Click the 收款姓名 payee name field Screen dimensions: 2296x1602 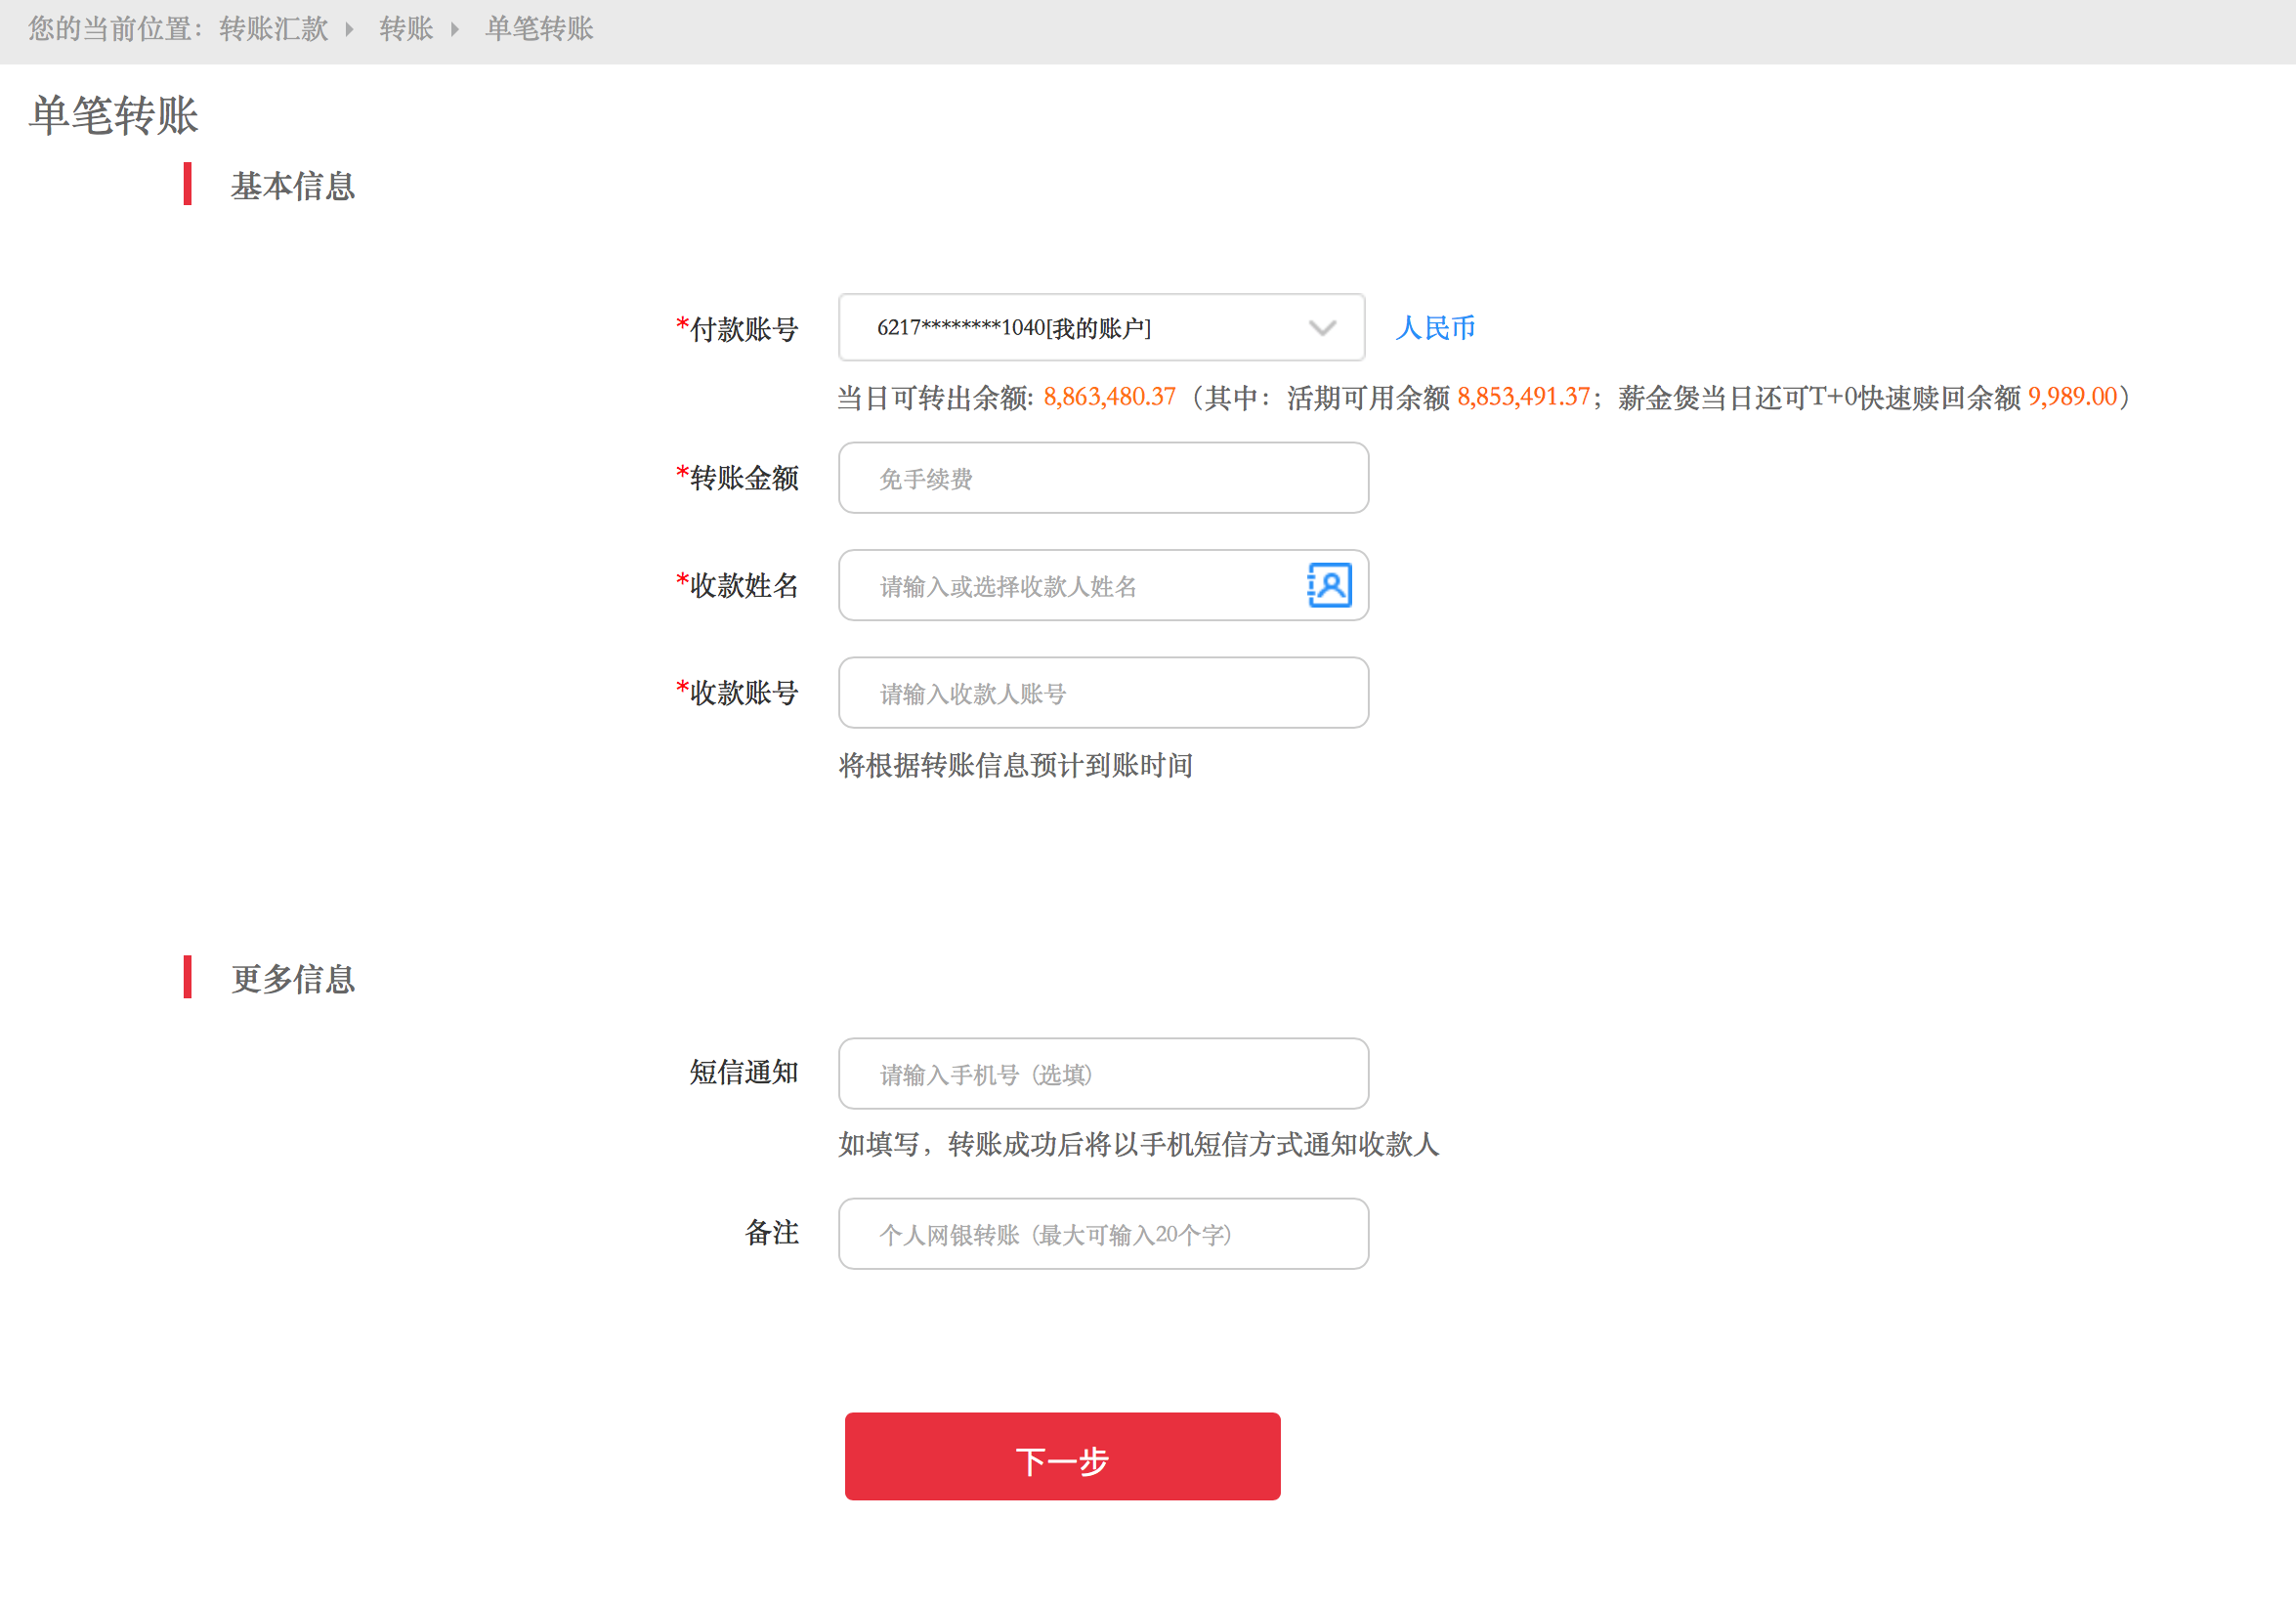pos(1103,585)
